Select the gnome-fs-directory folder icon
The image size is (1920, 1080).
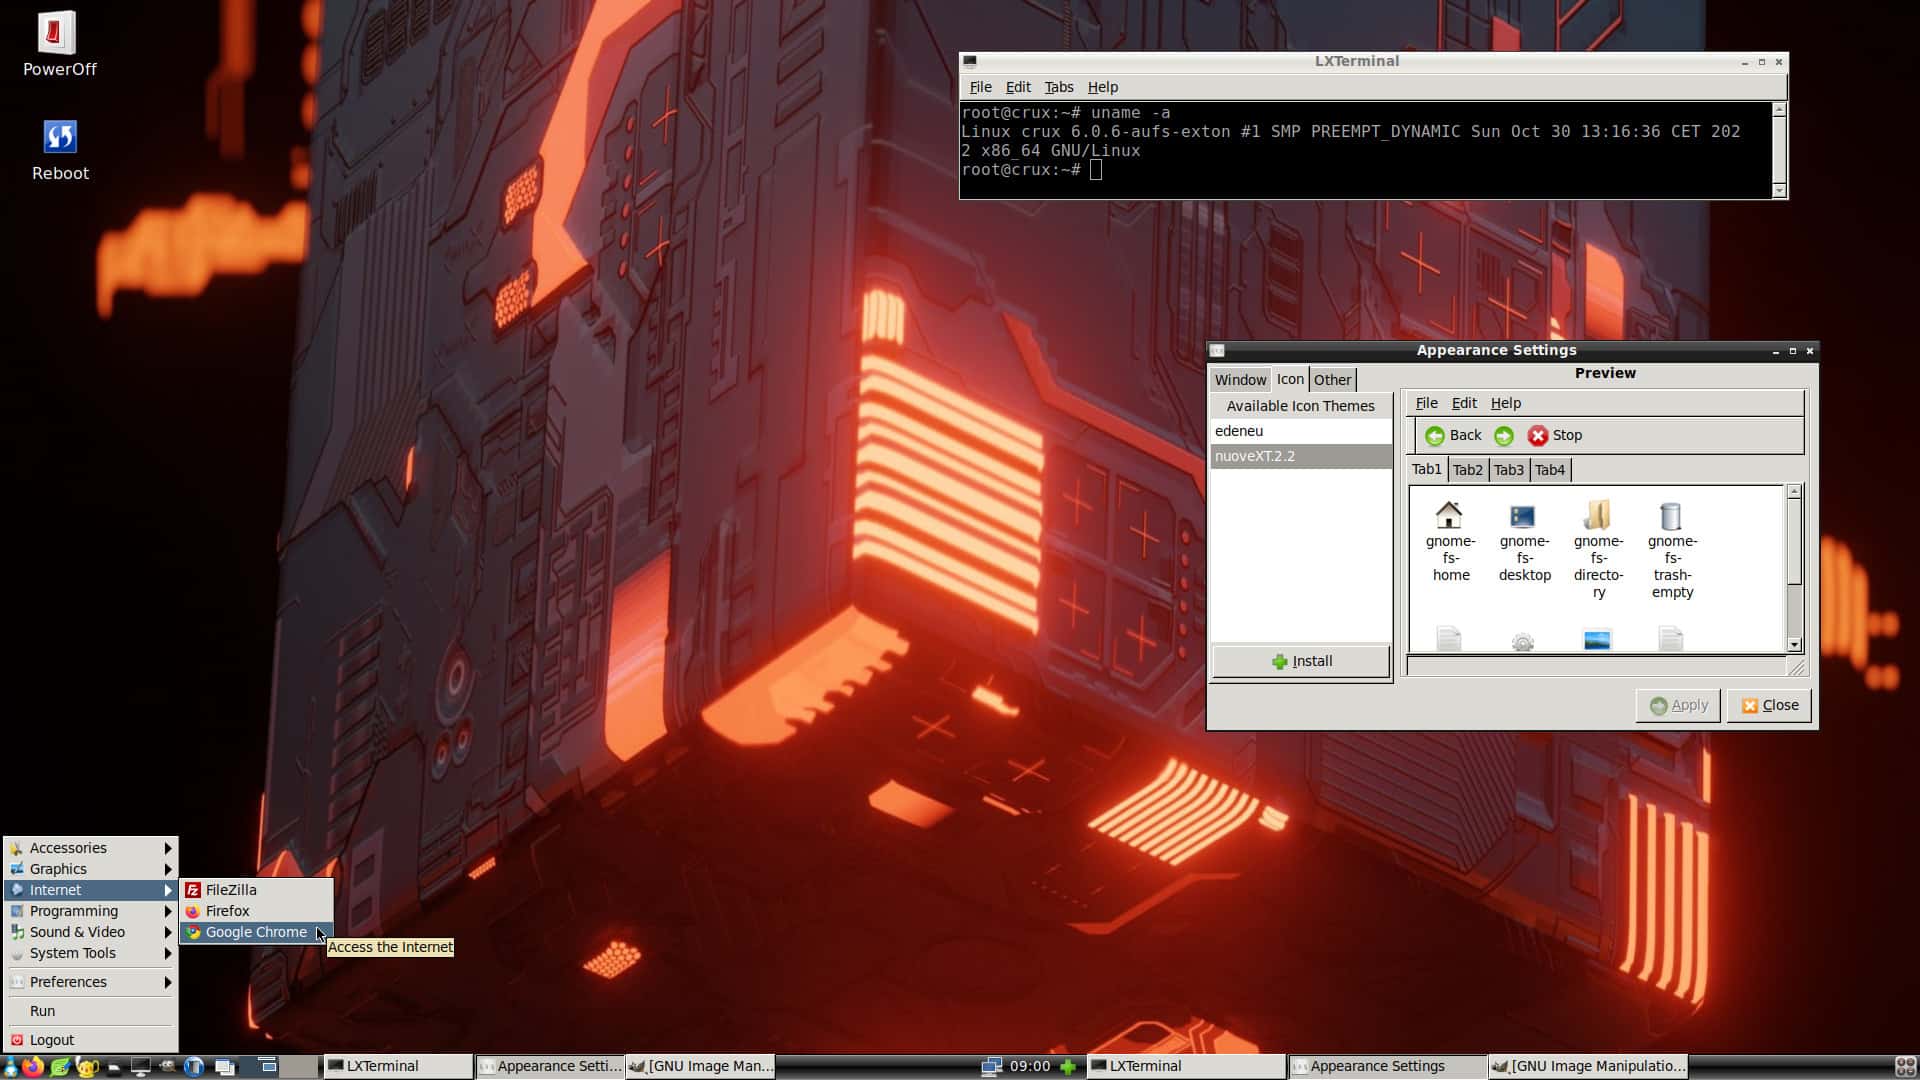click(x=1597, y=516)
